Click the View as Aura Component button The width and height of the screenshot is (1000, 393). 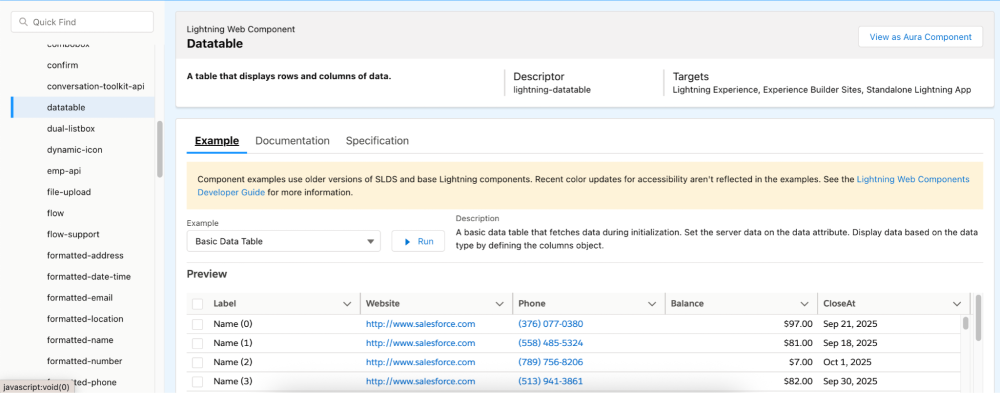[x=920, y=37]
